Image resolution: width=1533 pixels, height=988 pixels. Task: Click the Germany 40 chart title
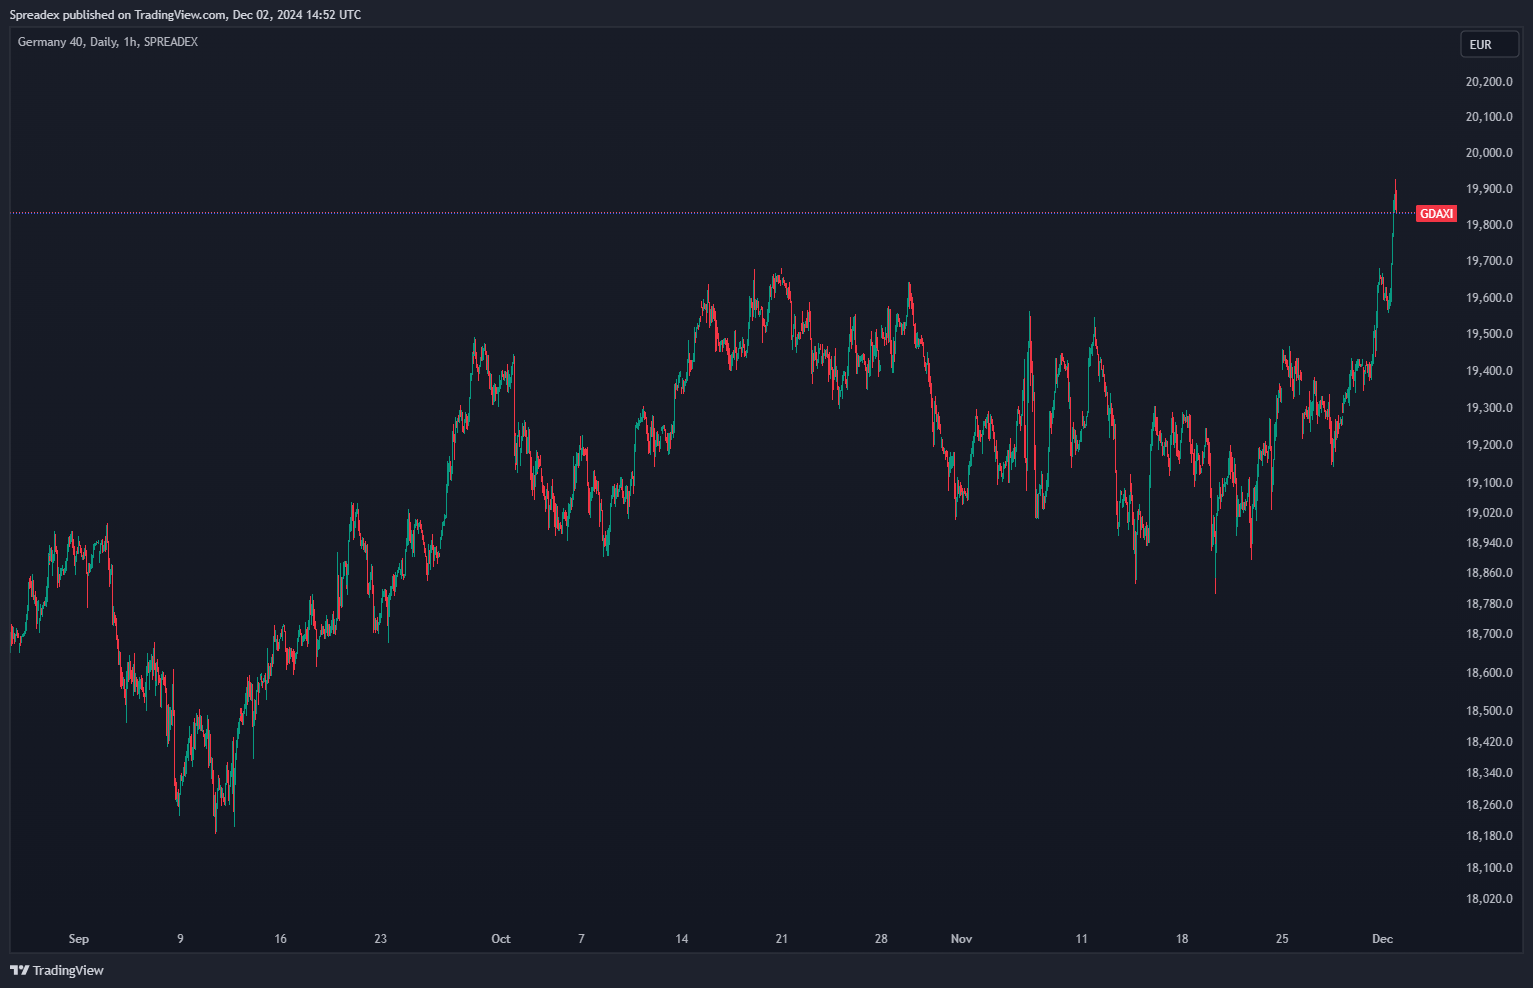tap(108, 42)
